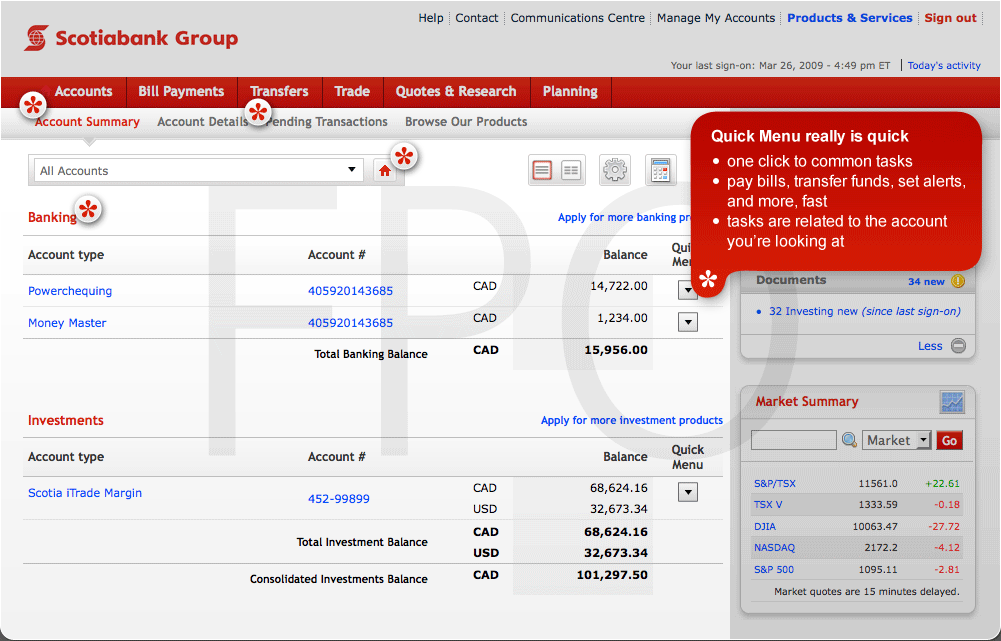
Task: Click the asterisk marker next to Banking
Action: (x=89, y=210)
